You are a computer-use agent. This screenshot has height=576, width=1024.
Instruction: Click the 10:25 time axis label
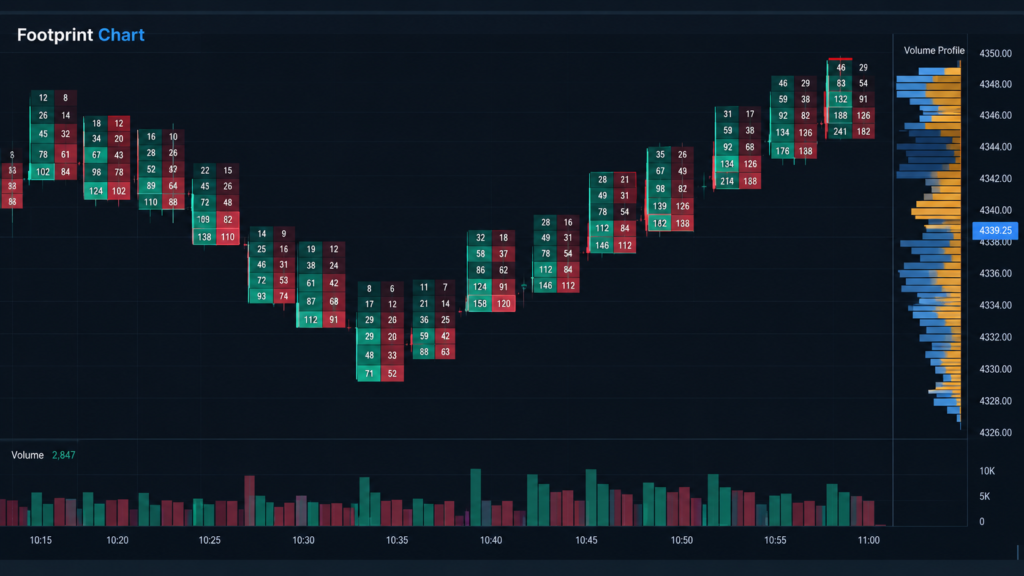210,540
